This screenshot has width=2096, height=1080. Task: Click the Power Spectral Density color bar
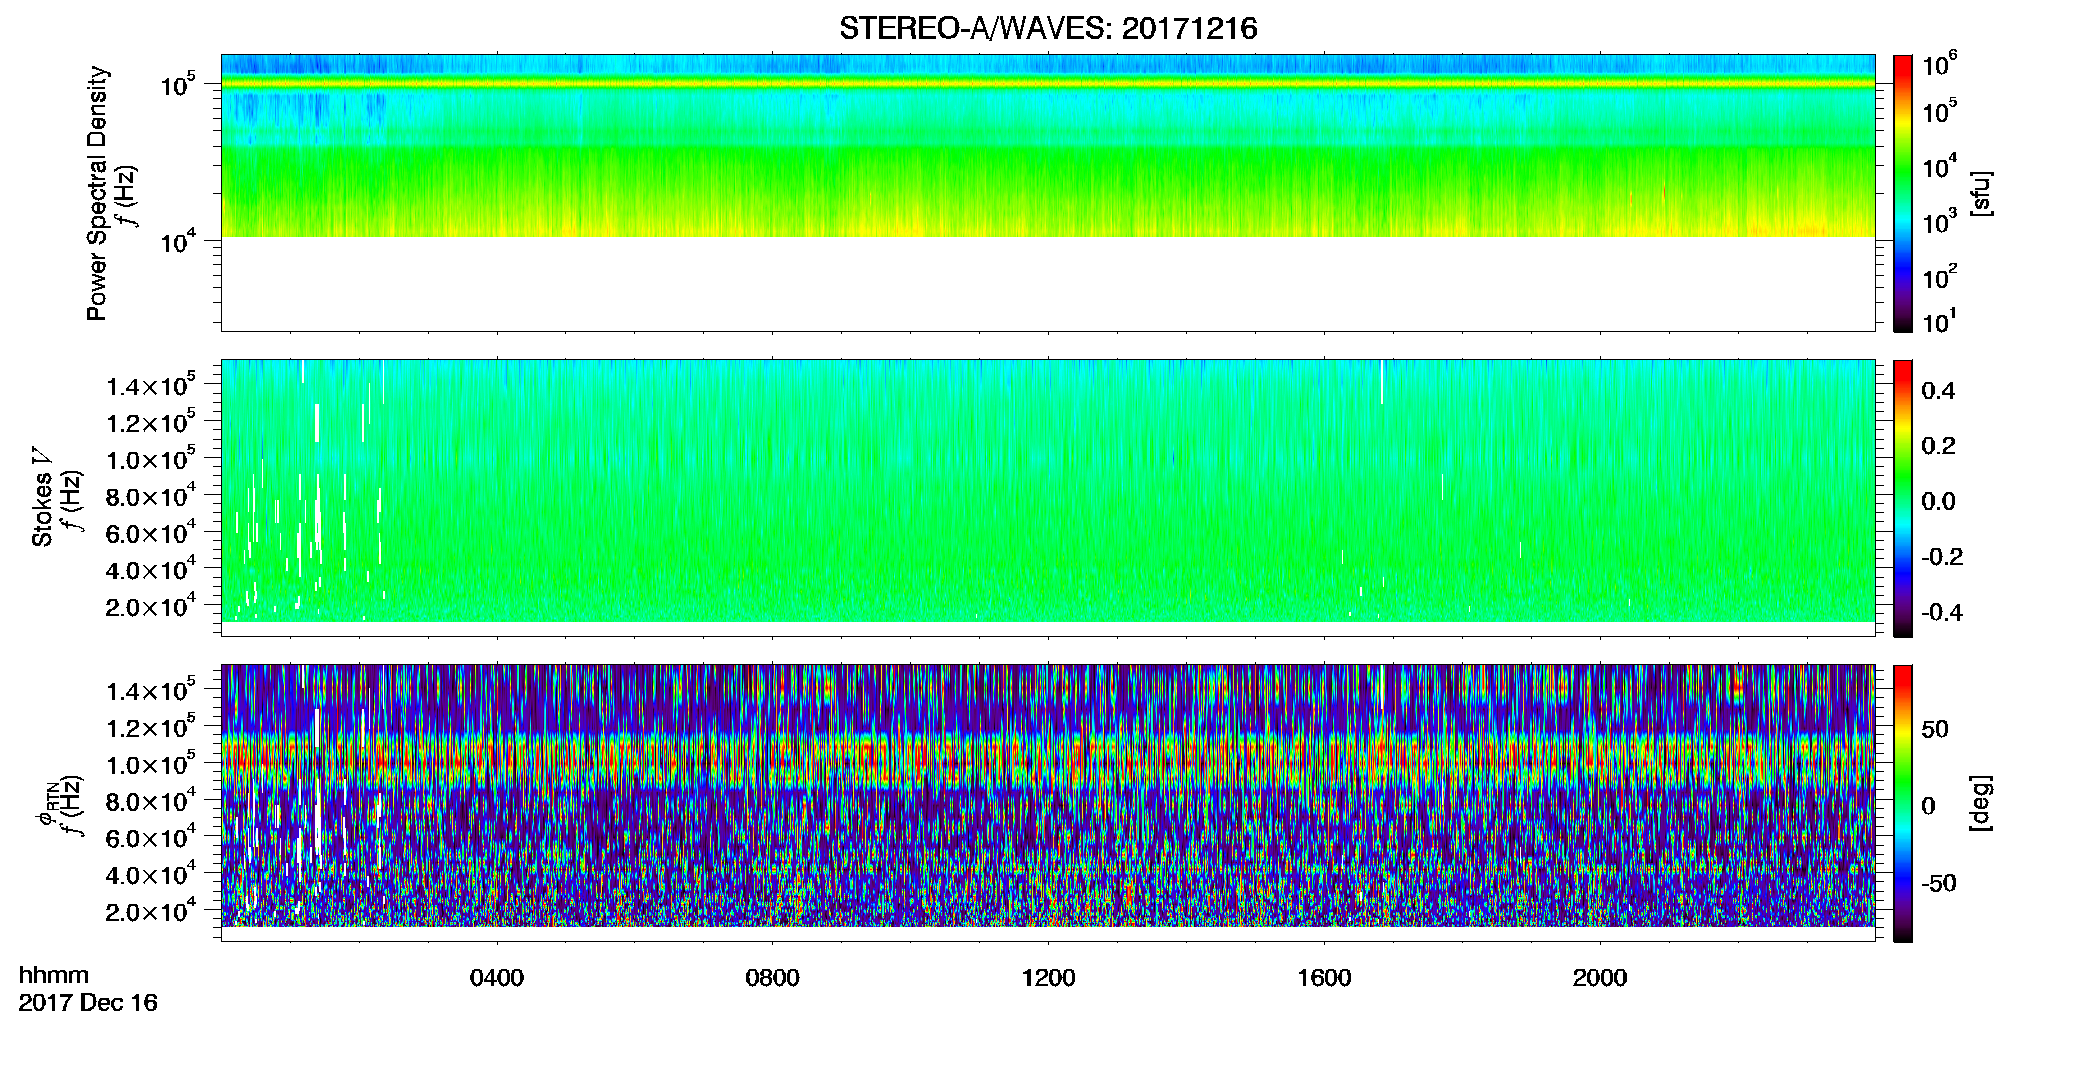(x=1903, y=193)
